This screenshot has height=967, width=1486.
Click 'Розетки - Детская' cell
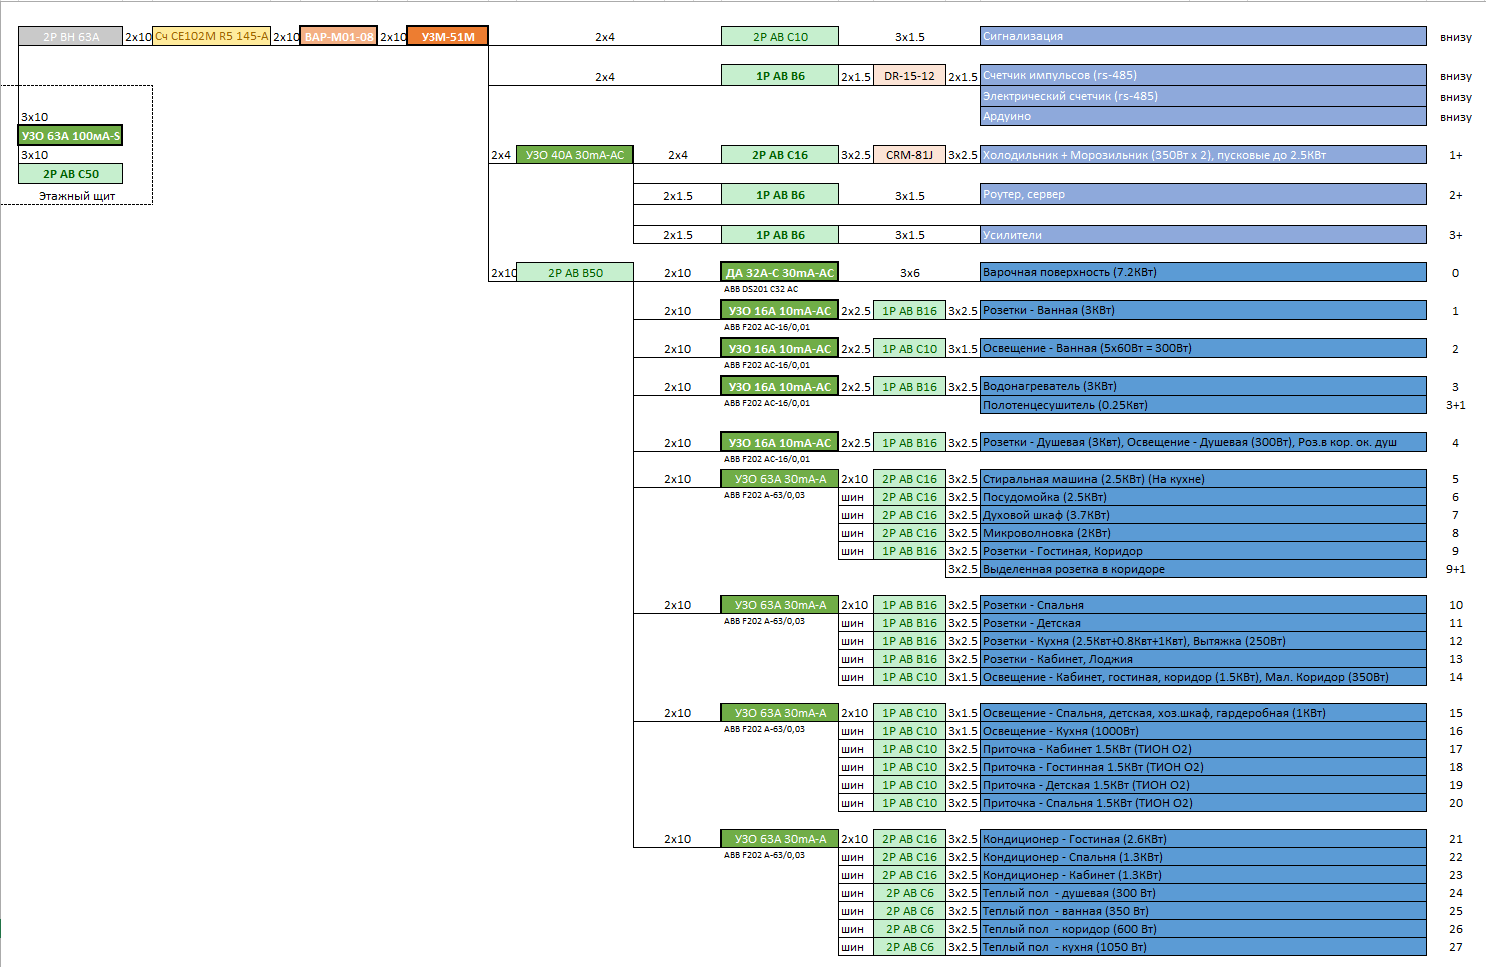pos(1204,623)
